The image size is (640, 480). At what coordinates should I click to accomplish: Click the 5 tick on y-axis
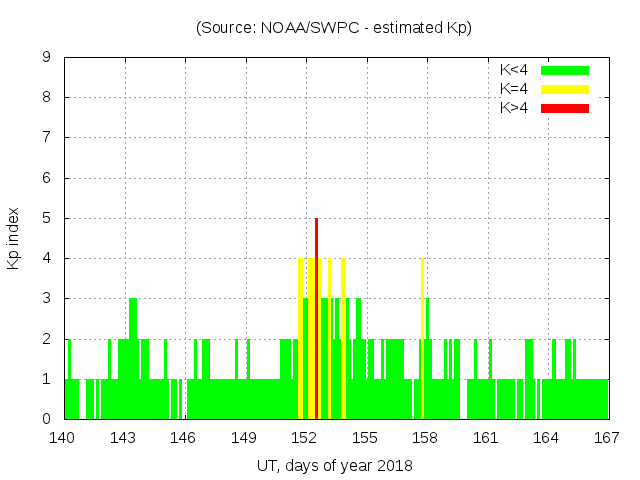(47, 218)
